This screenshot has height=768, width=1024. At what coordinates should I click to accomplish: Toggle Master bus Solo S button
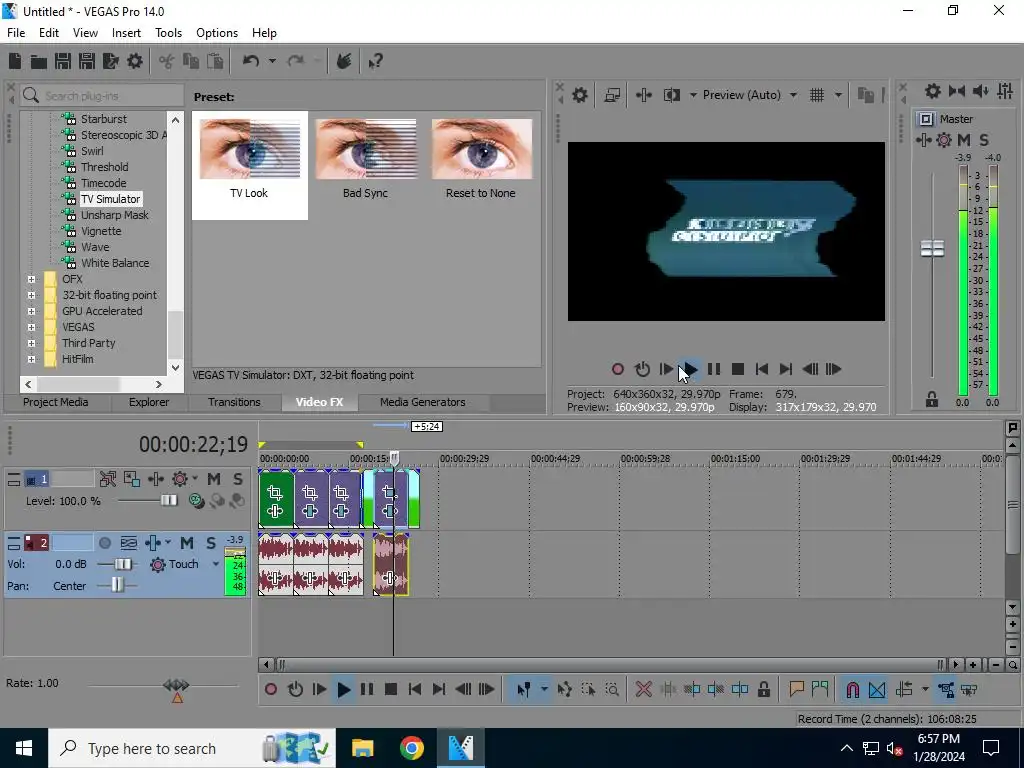pos(984,140)
